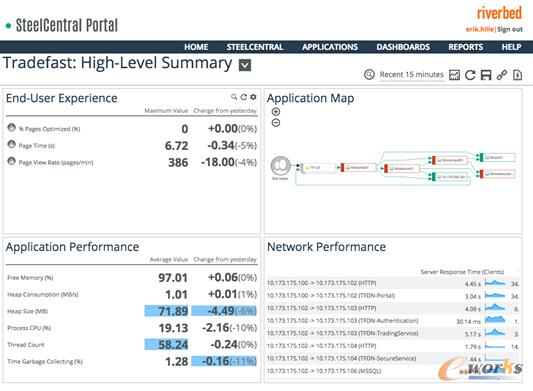Click the Time Garbage Collecting (%) label

pyautogui.click(x=45, y=361)
